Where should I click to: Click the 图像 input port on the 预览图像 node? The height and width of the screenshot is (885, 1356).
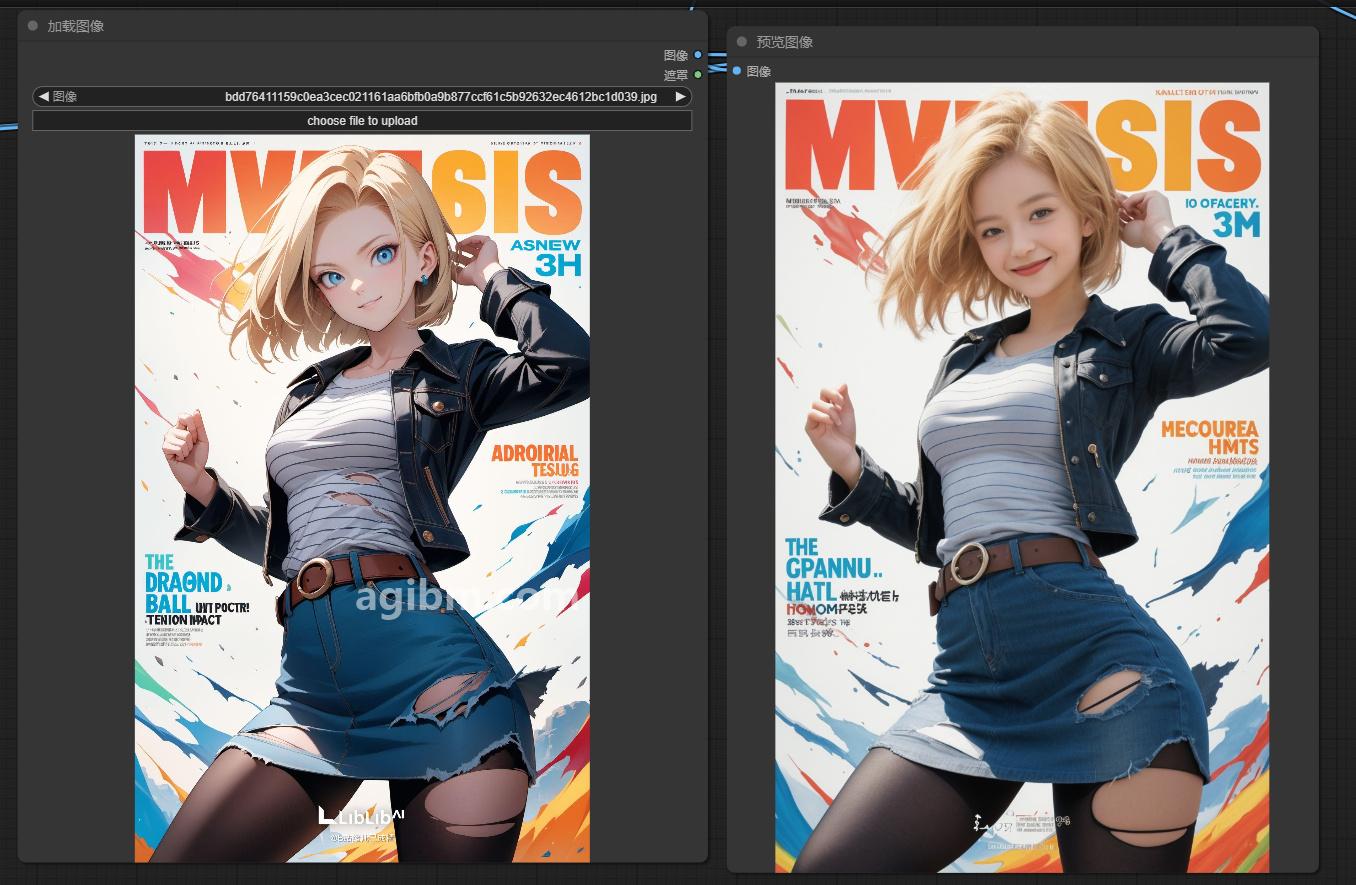[x=737, y=71]
